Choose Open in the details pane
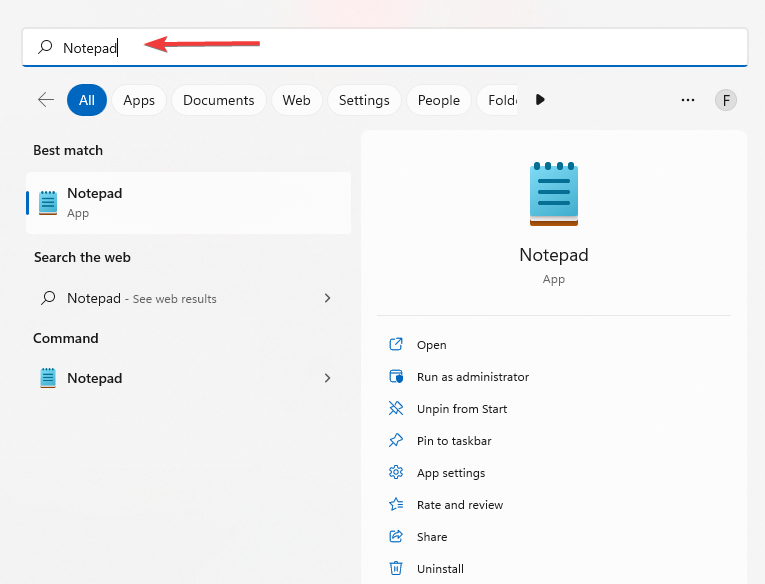The image size is (765, 584). tap(554, 345)
